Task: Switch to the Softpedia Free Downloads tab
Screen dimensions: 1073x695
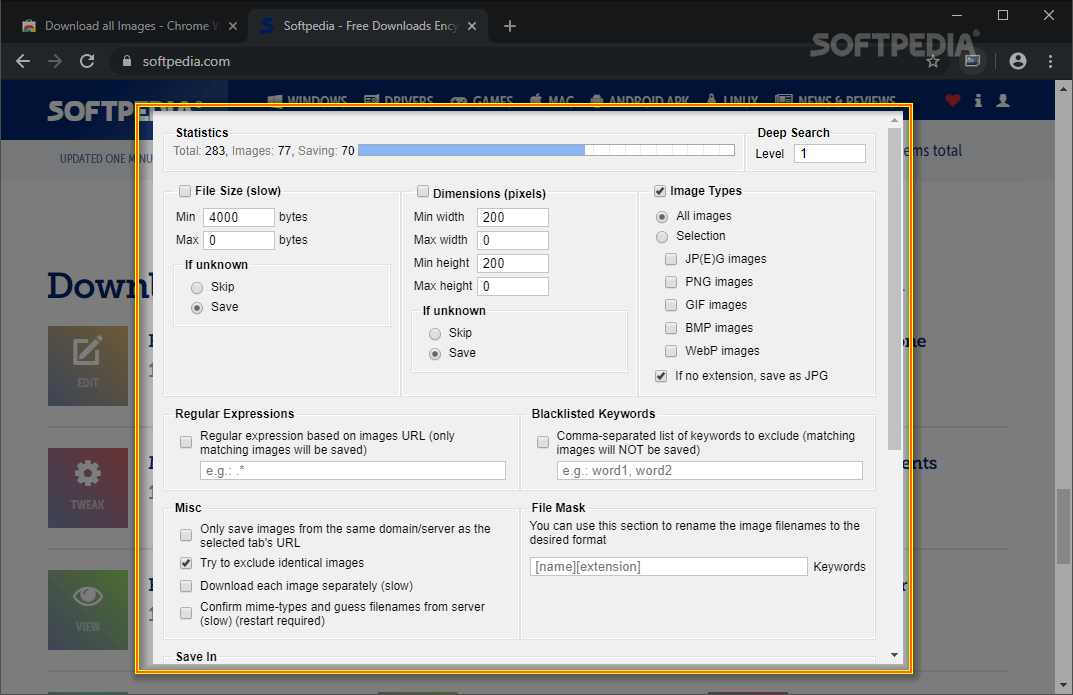Action: pyautogui.click(x=368, y=26)
